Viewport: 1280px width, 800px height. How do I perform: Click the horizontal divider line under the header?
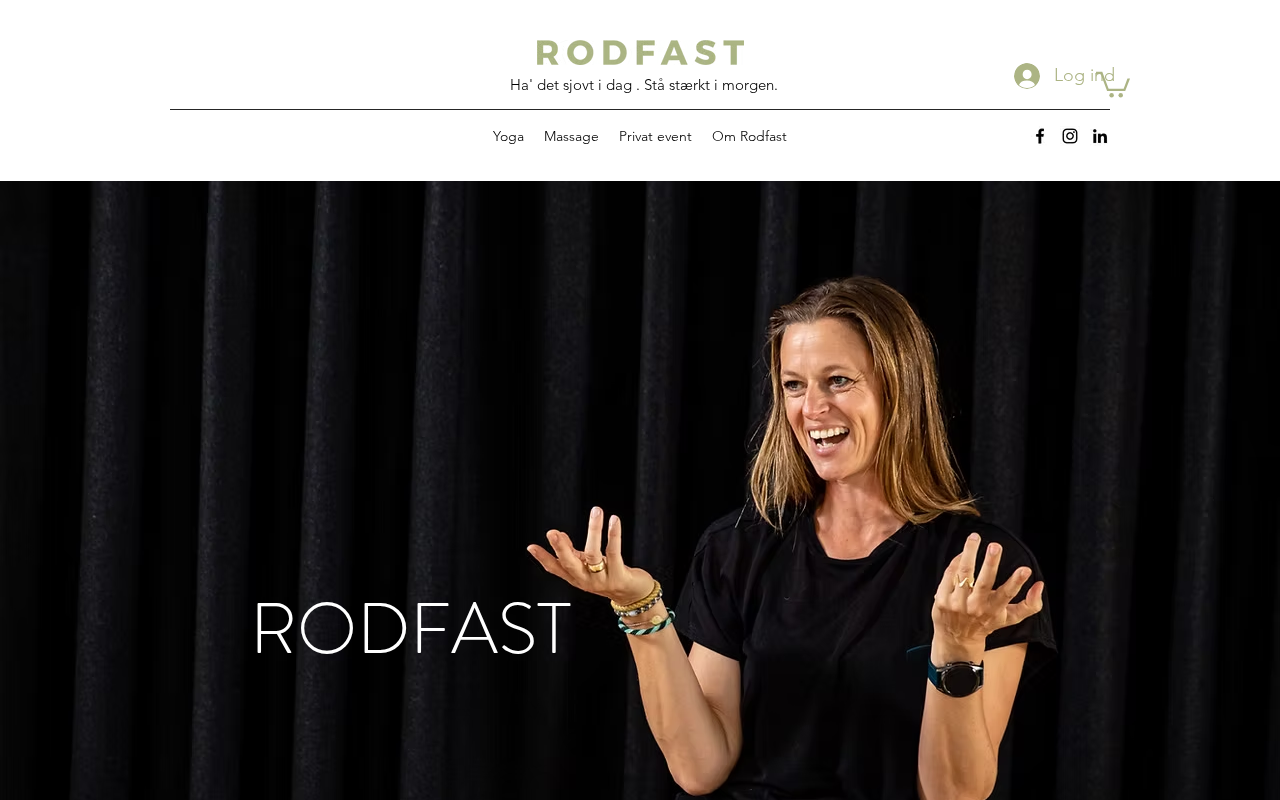[640, 109]
